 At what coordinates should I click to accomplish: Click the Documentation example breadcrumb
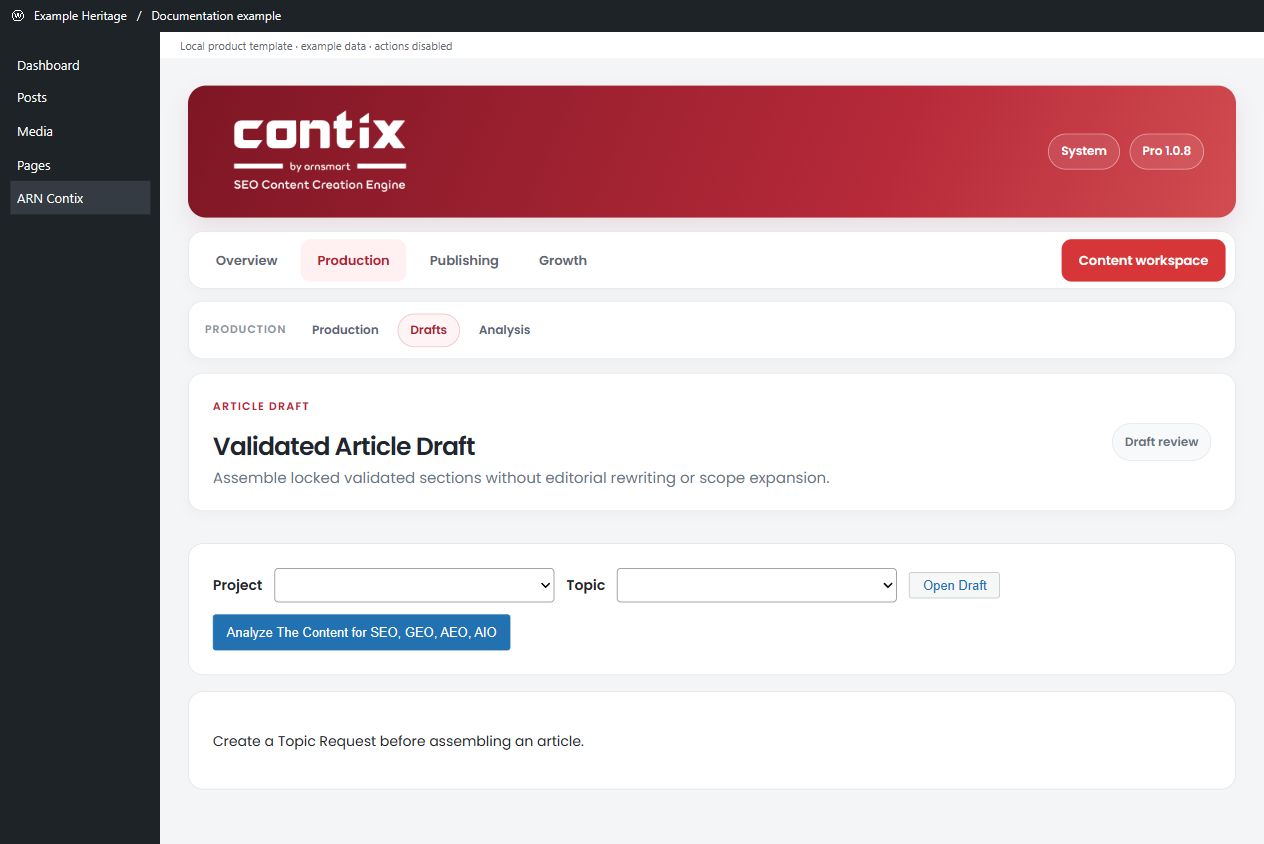[216, 16]
